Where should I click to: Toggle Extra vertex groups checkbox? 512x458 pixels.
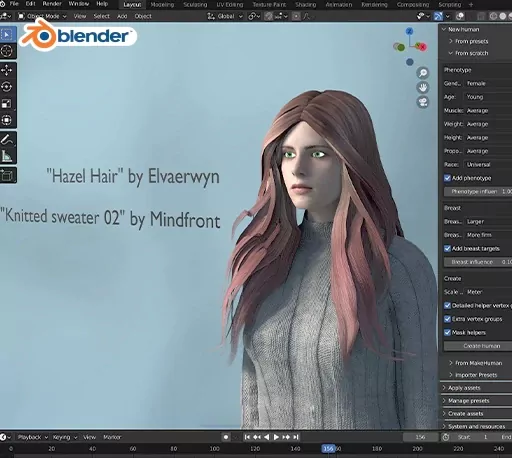point(447,319)
